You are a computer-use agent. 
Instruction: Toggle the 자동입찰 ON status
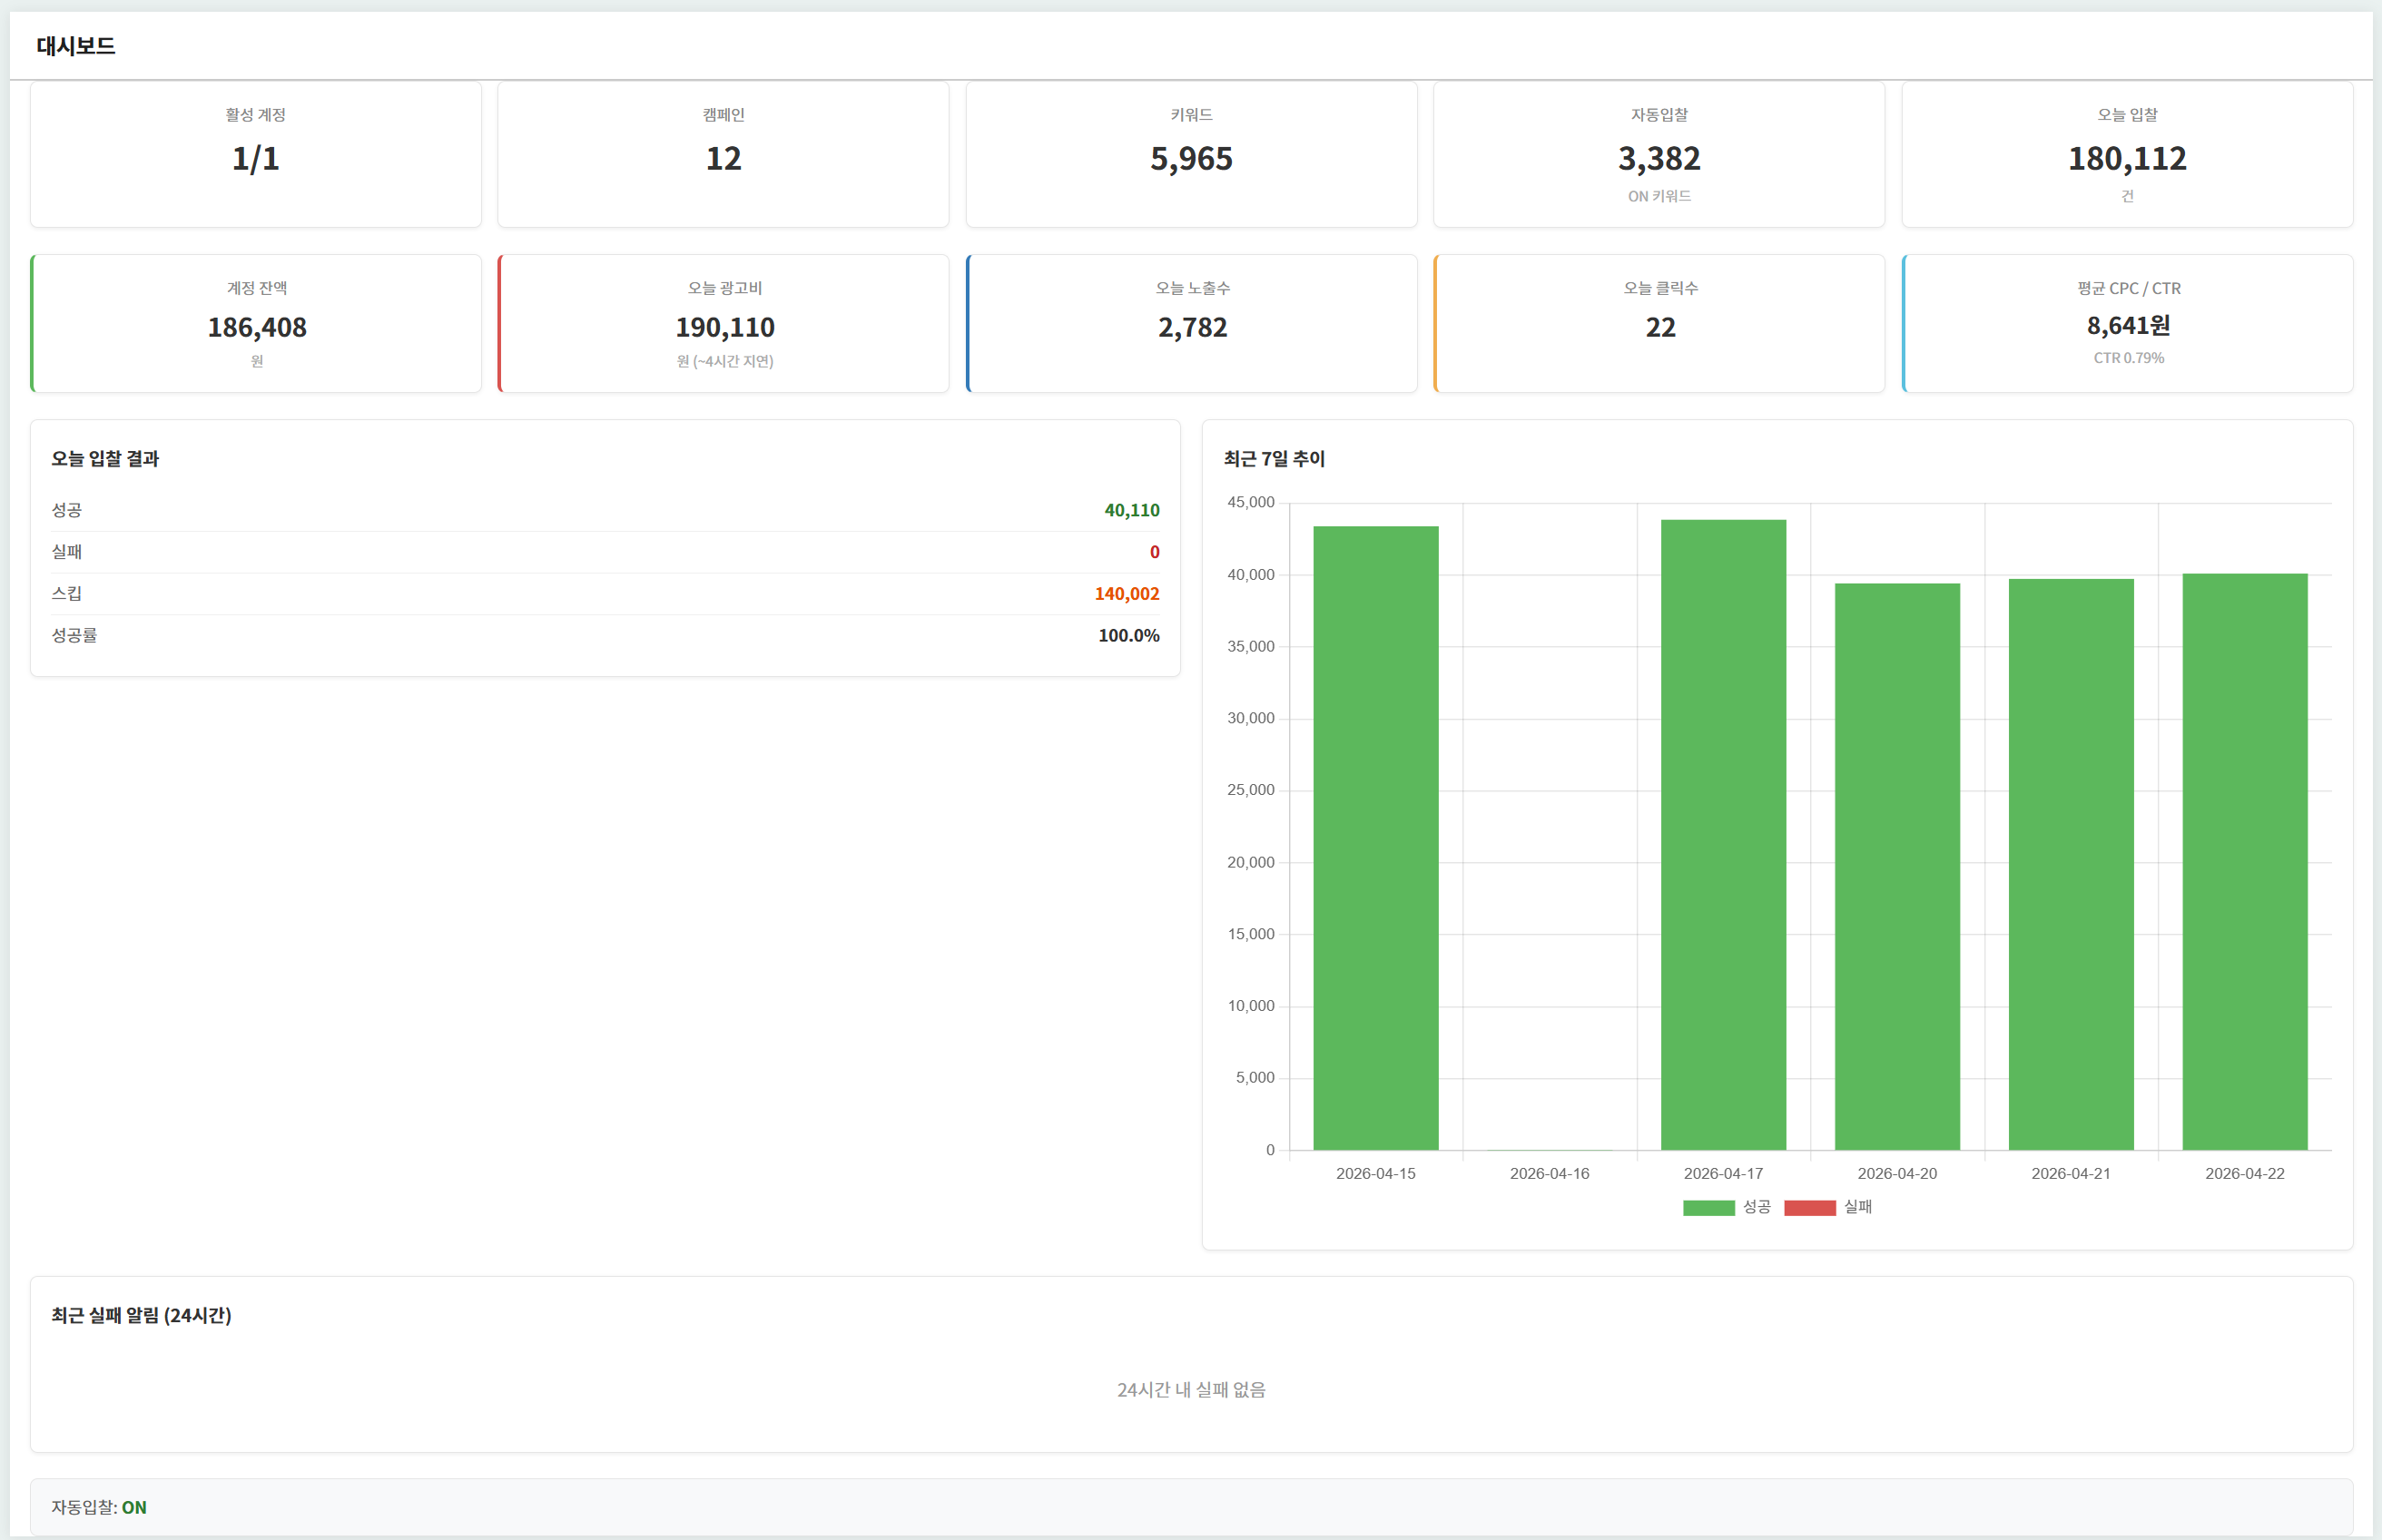tap(133, 1507)
